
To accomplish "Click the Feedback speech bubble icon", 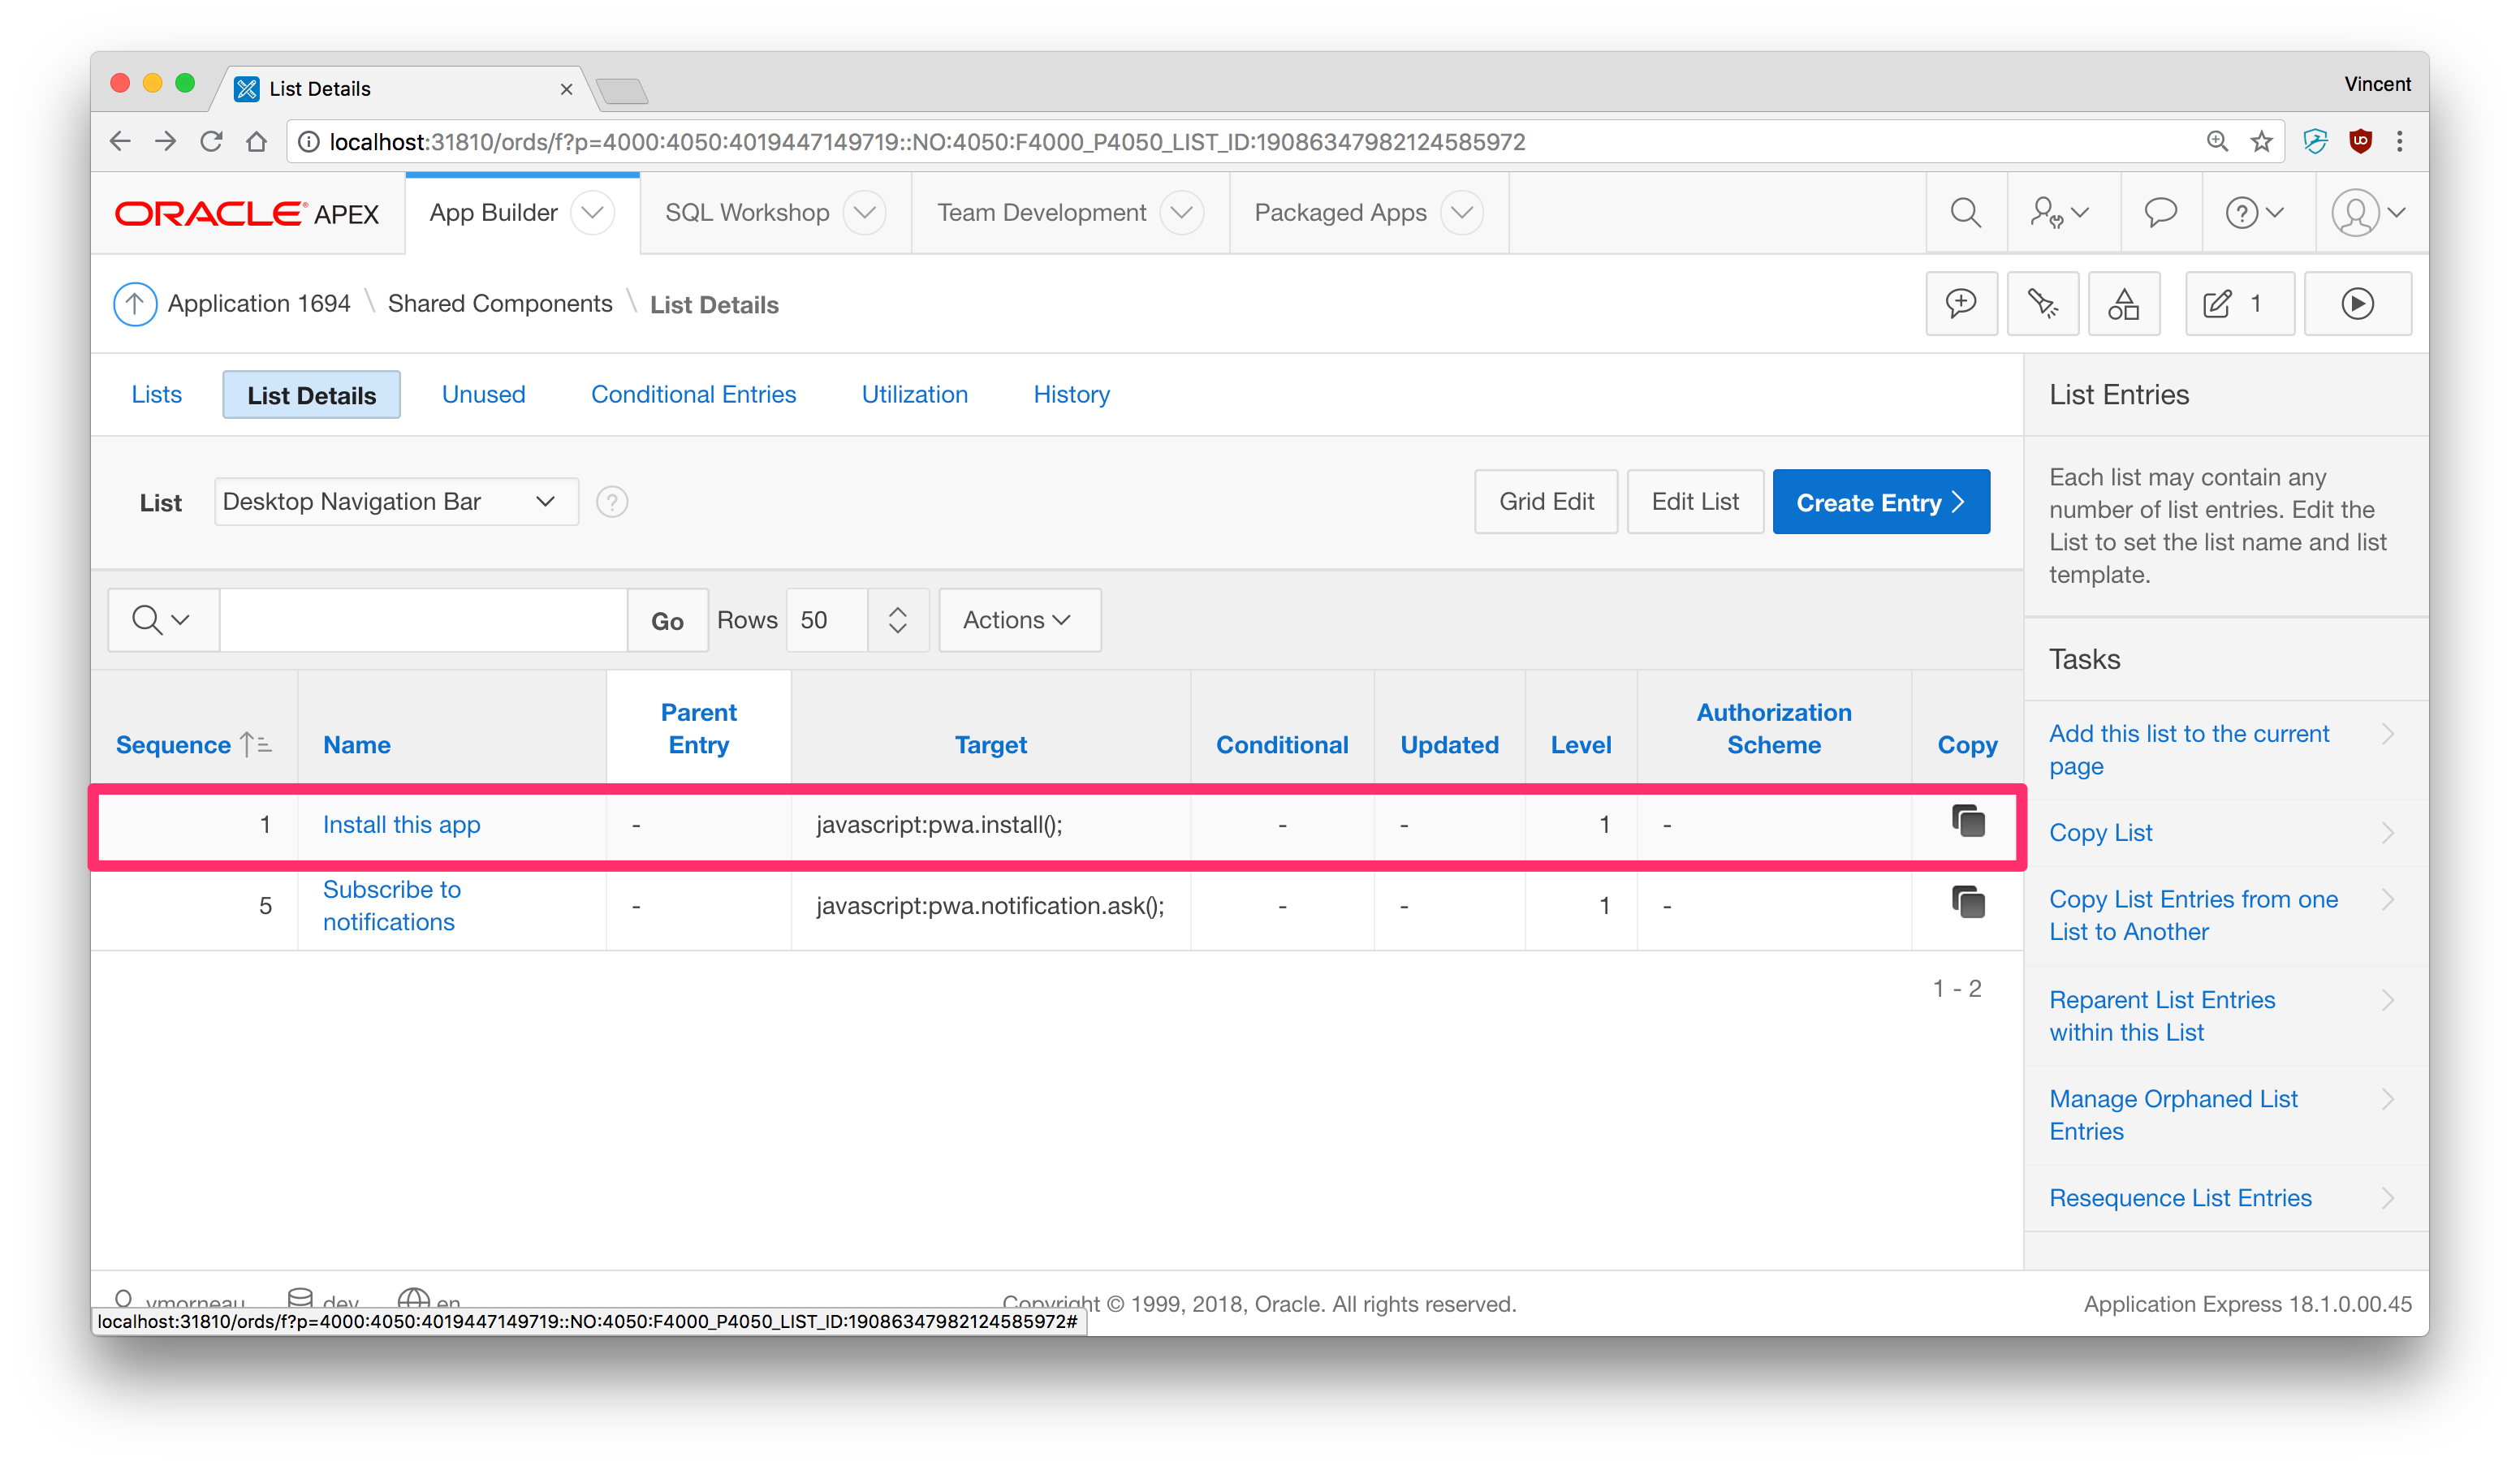I will coord(2160,213).
